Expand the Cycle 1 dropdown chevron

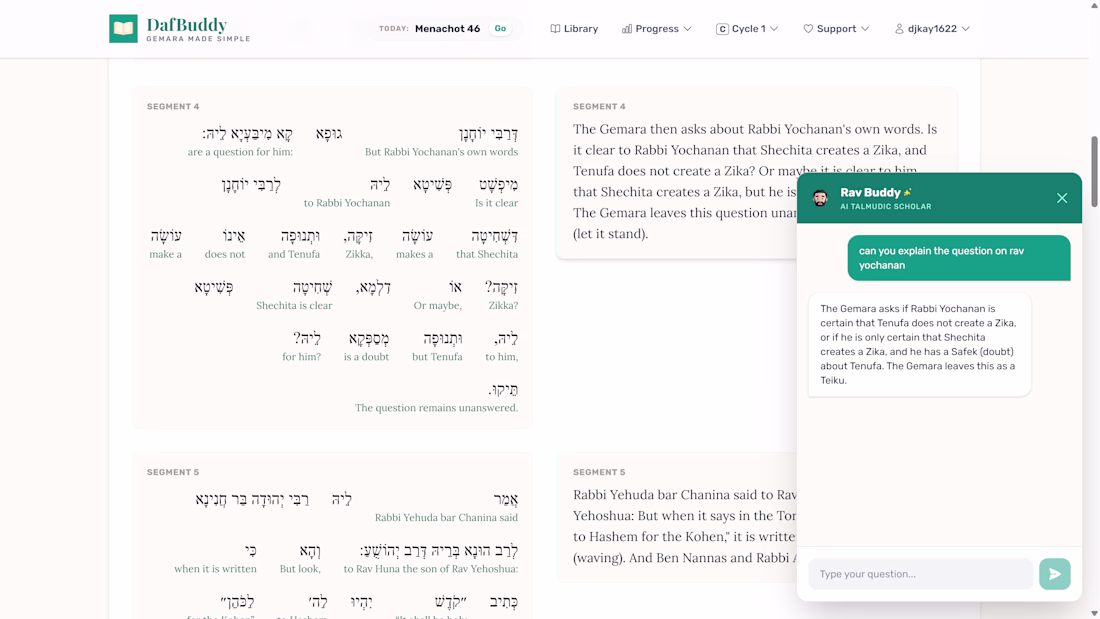point(774,29)
